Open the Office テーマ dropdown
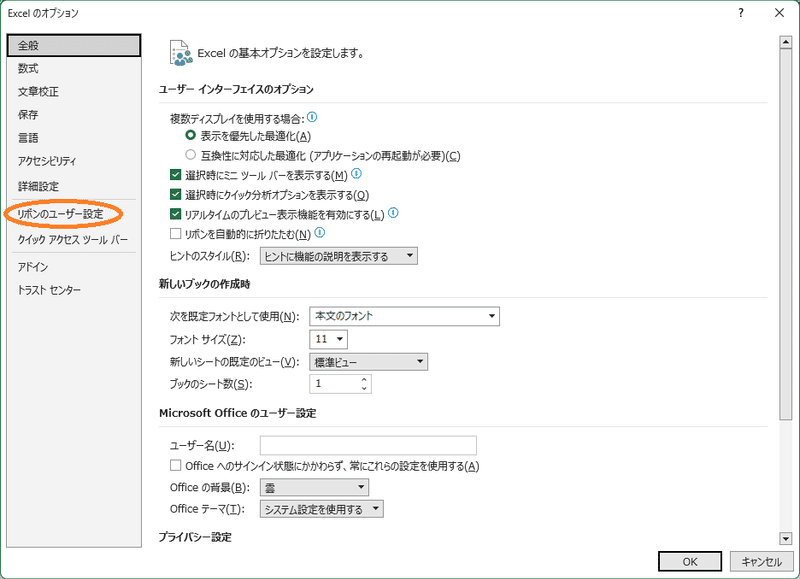 pyautogui.click(x=322, y=509)
